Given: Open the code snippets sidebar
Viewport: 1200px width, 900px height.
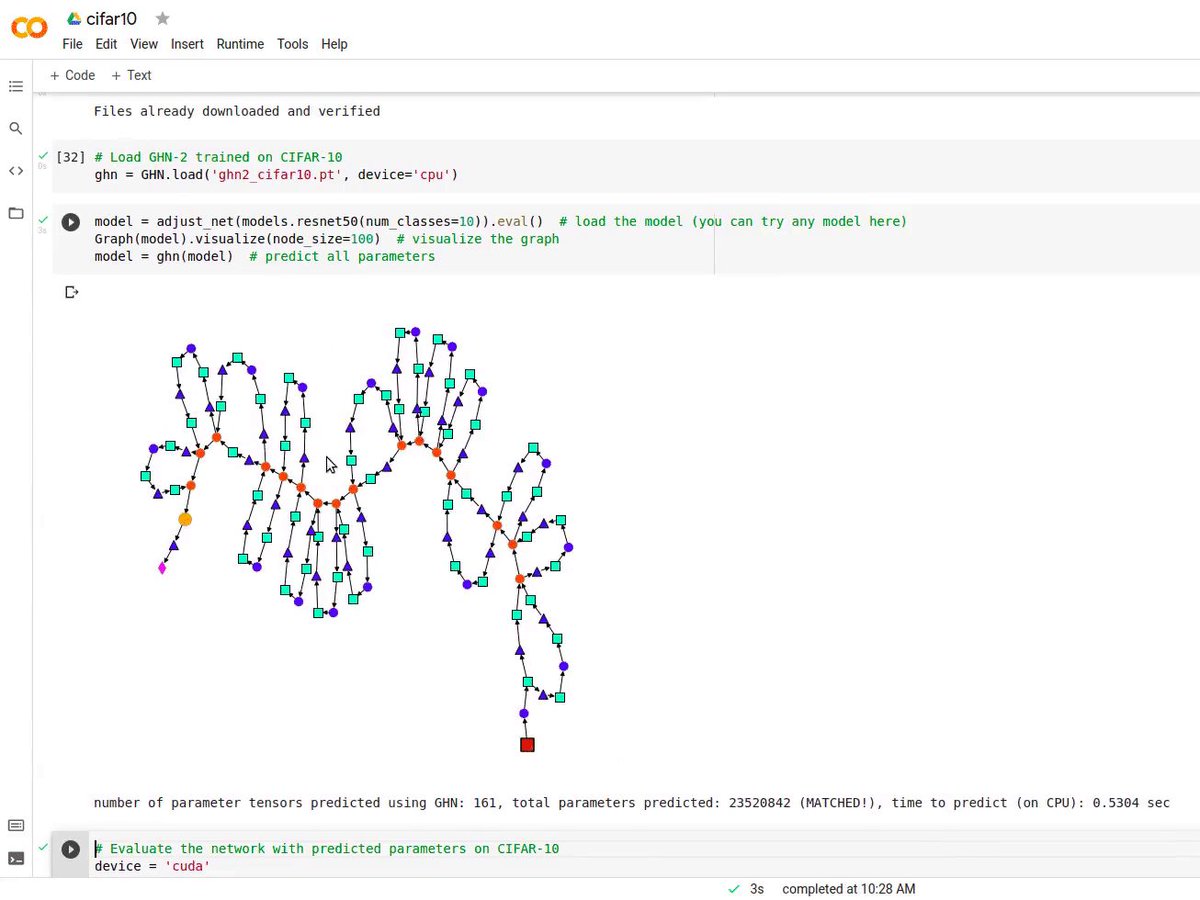Looking at the screenshot, I should pyautogui.click(x=15, y=171).
